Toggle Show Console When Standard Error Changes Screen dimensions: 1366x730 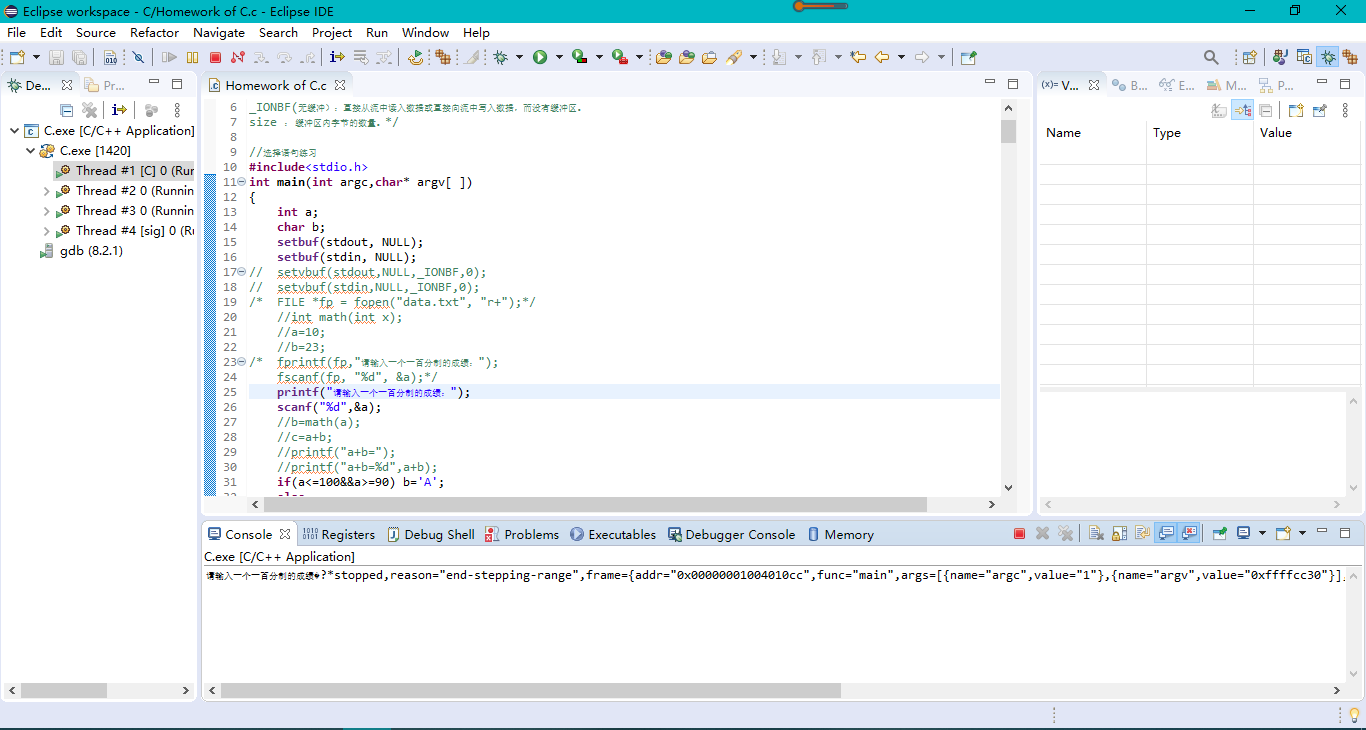tap(1189, 534)
